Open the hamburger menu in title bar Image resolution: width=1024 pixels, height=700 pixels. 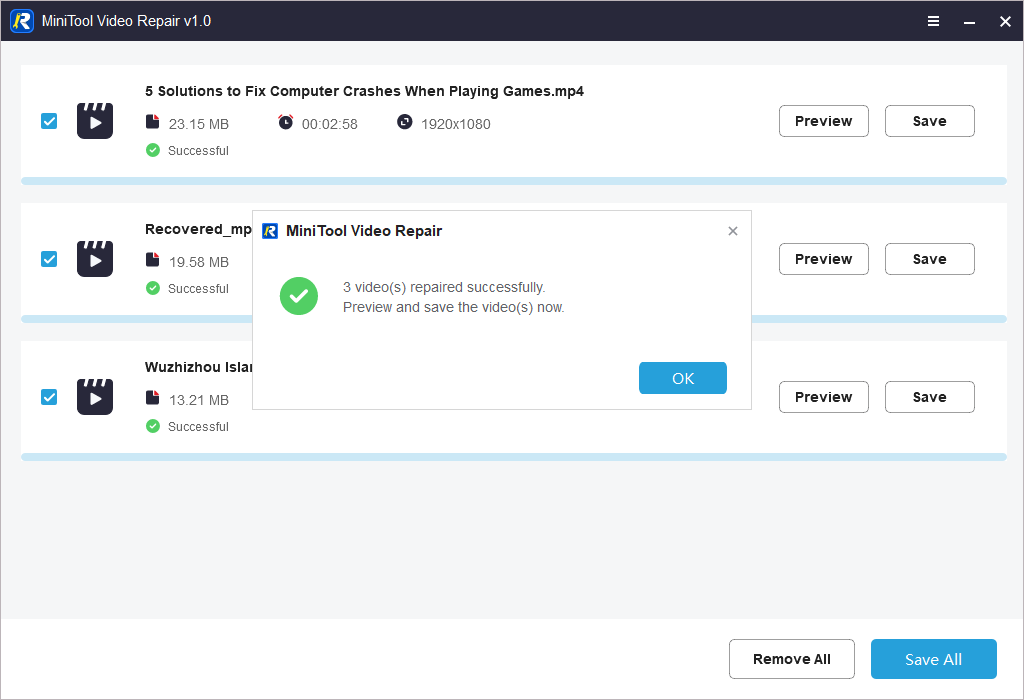click(933, 21)
